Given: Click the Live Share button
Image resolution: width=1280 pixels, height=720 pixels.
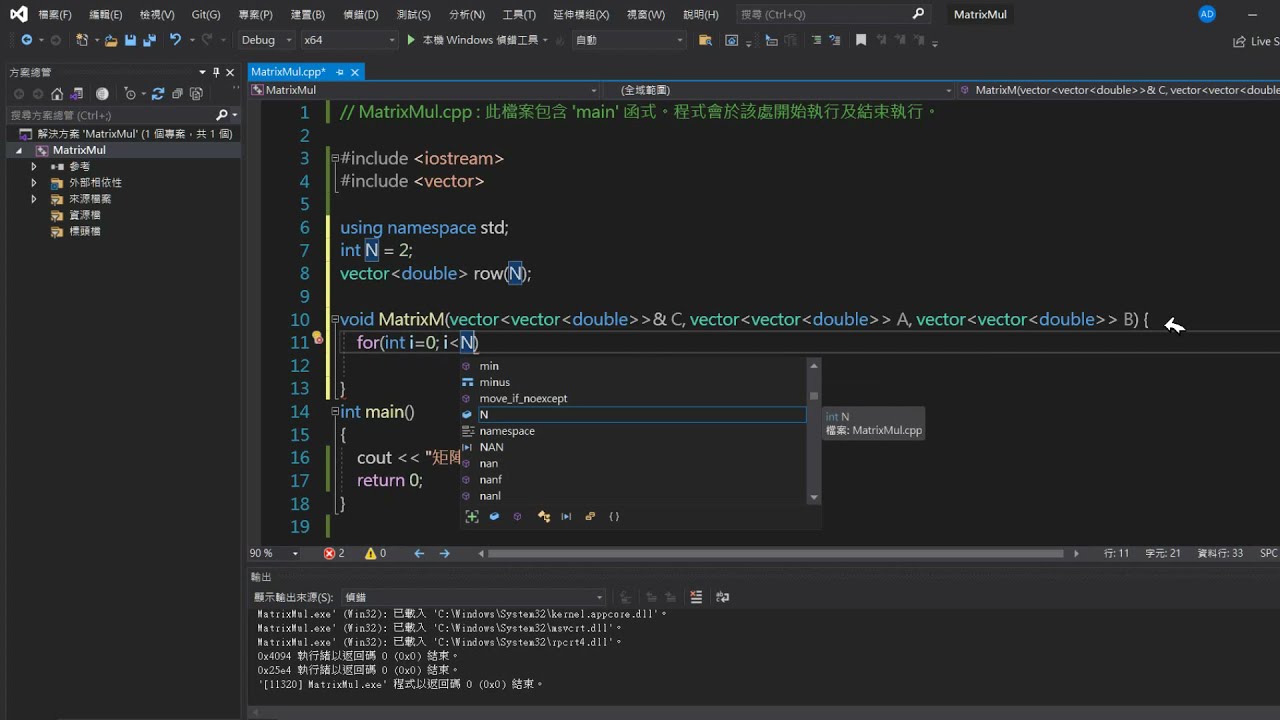Looking at the screenshot, I should pos(1255,41).
